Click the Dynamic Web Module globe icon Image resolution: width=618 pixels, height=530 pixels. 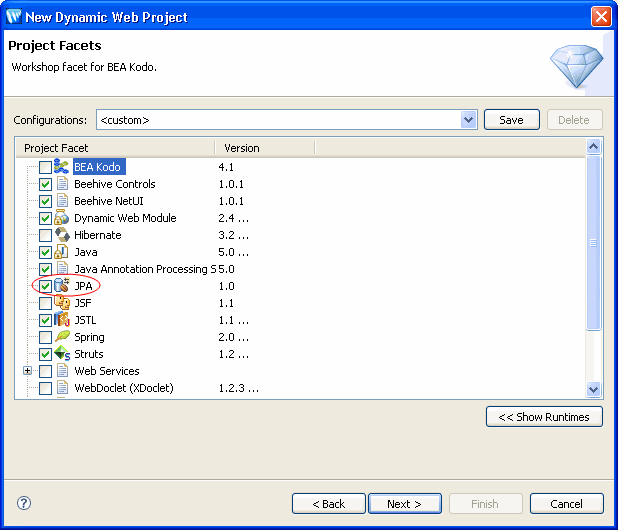click(x=61, y=218)
